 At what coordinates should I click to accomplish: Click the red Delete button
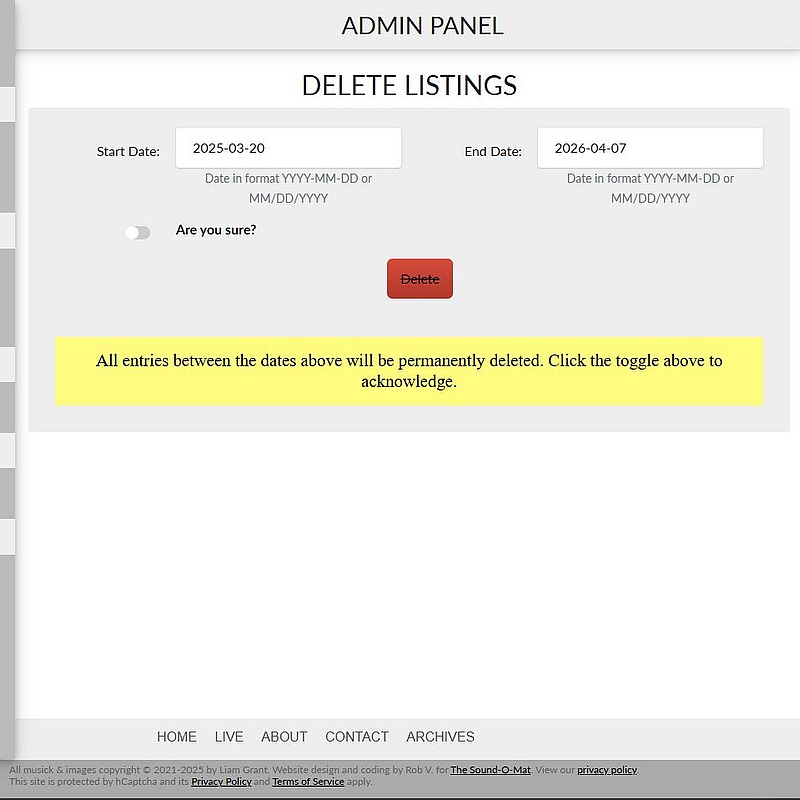(x=419, y=279)
